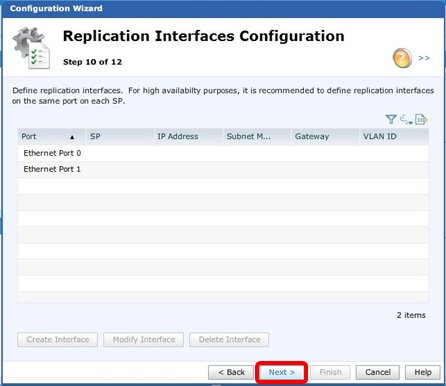Click the export table icon
Image resolution: width=446 pixels, height=386 pixels.
(421, 119)
